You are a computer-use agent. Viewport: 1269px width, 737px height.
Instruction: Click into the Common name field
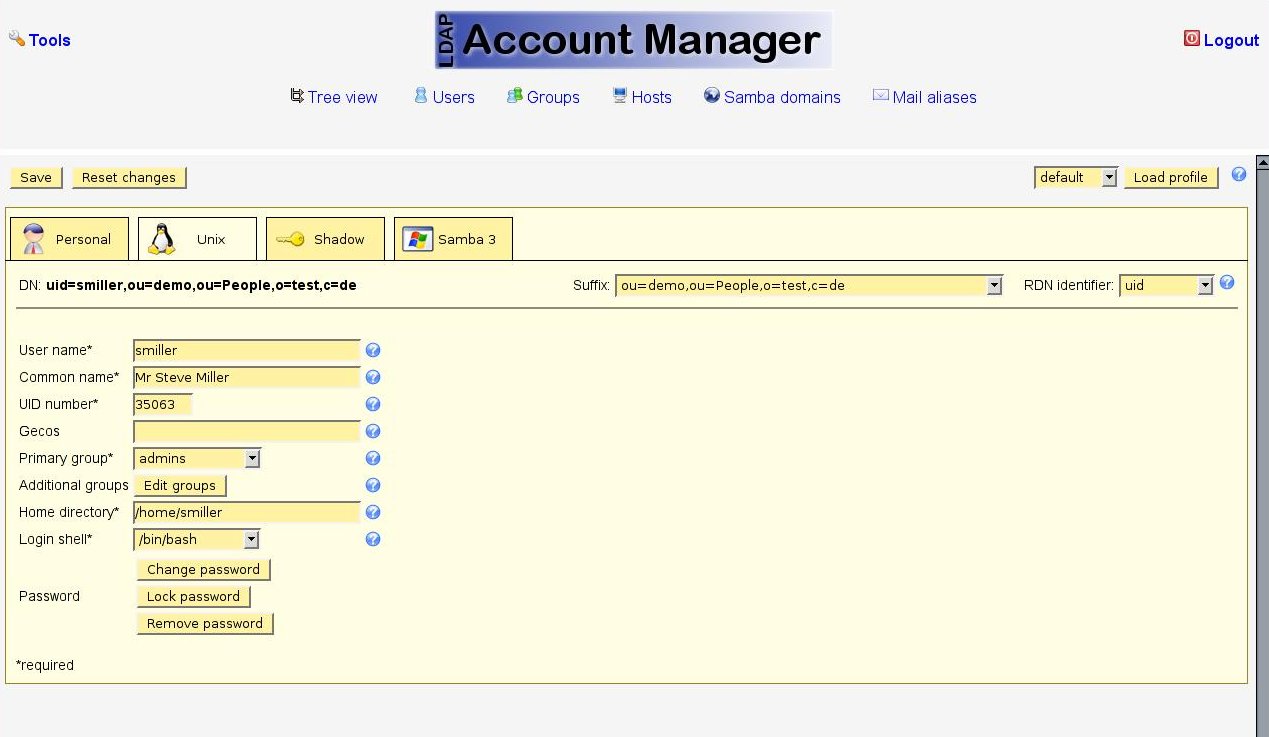pos(246,377)
